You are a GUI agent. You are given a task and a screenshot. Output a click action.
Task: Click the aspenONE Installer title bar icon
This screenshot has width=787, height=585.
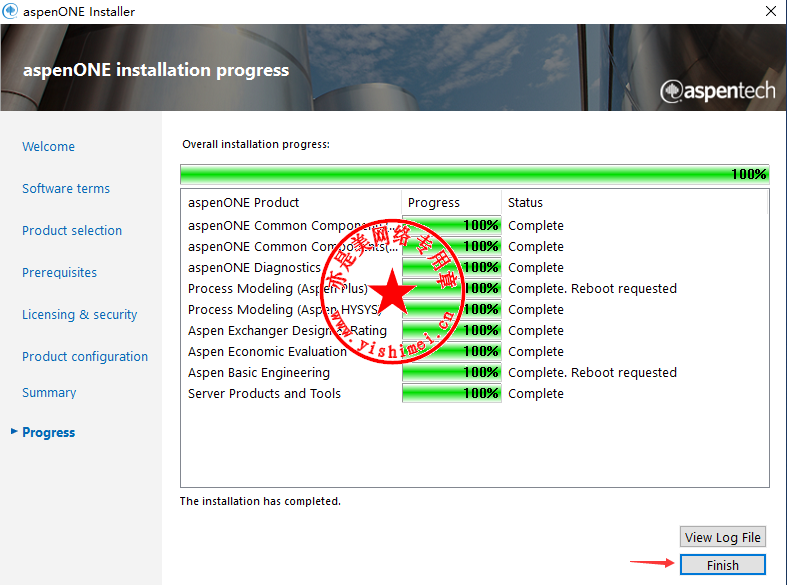coord(10,11)
